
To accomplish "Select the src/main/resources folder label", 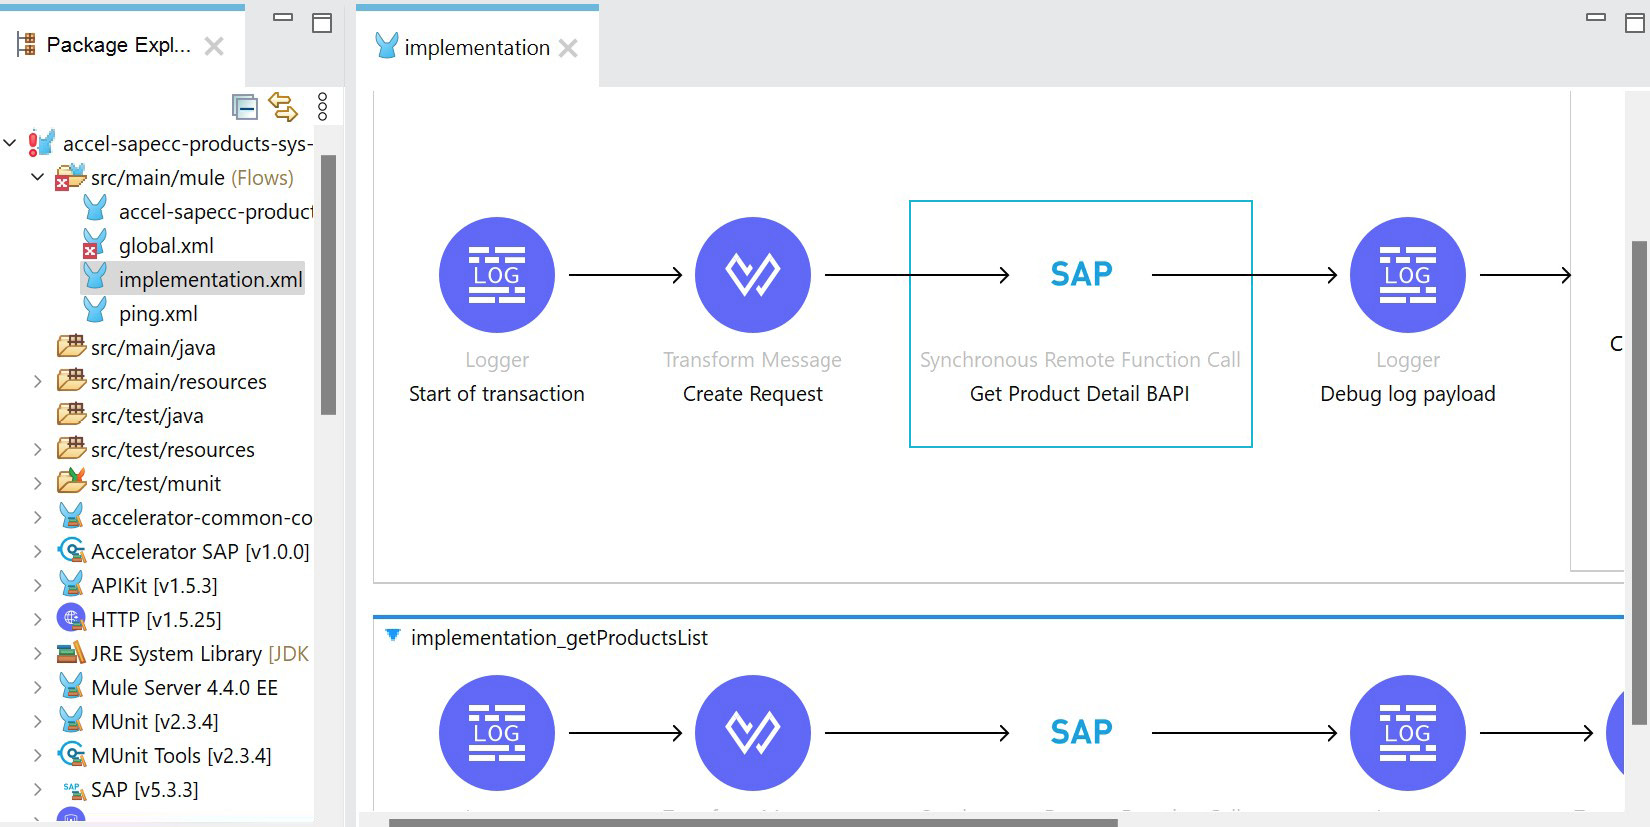I will (179, 382).
